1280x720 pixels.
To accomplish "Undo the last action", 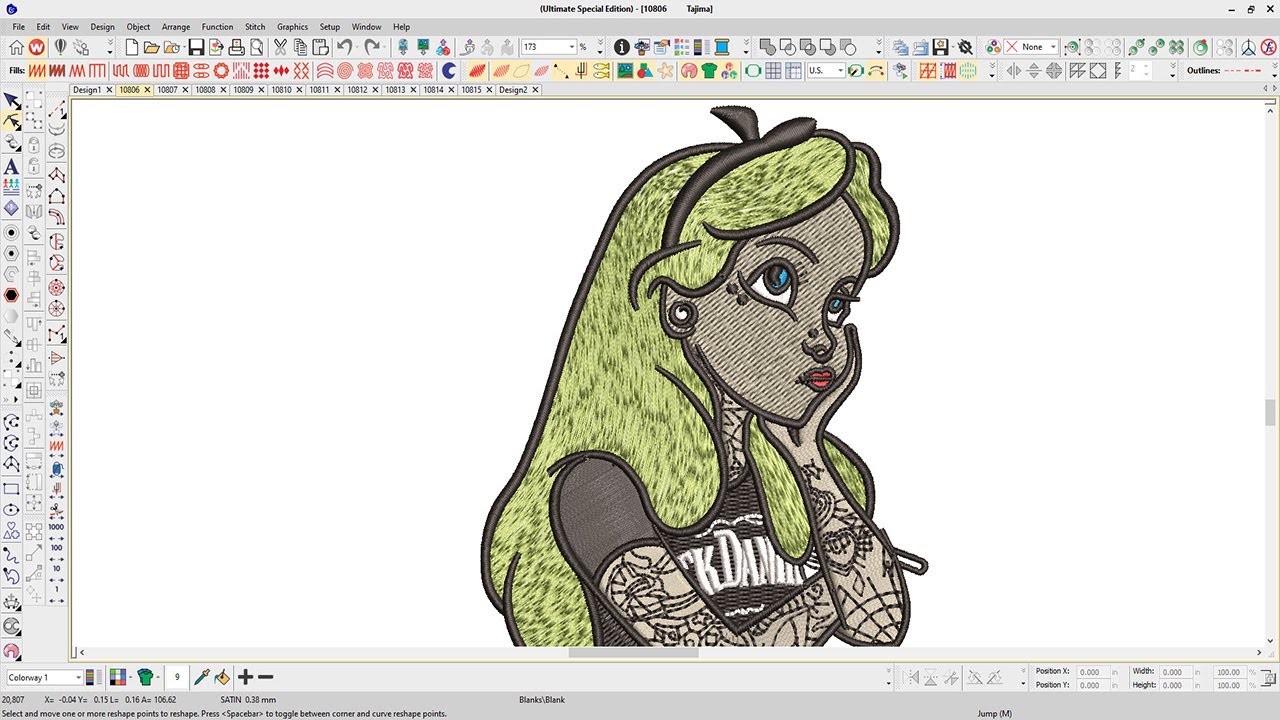I will (x=344, y=47).
